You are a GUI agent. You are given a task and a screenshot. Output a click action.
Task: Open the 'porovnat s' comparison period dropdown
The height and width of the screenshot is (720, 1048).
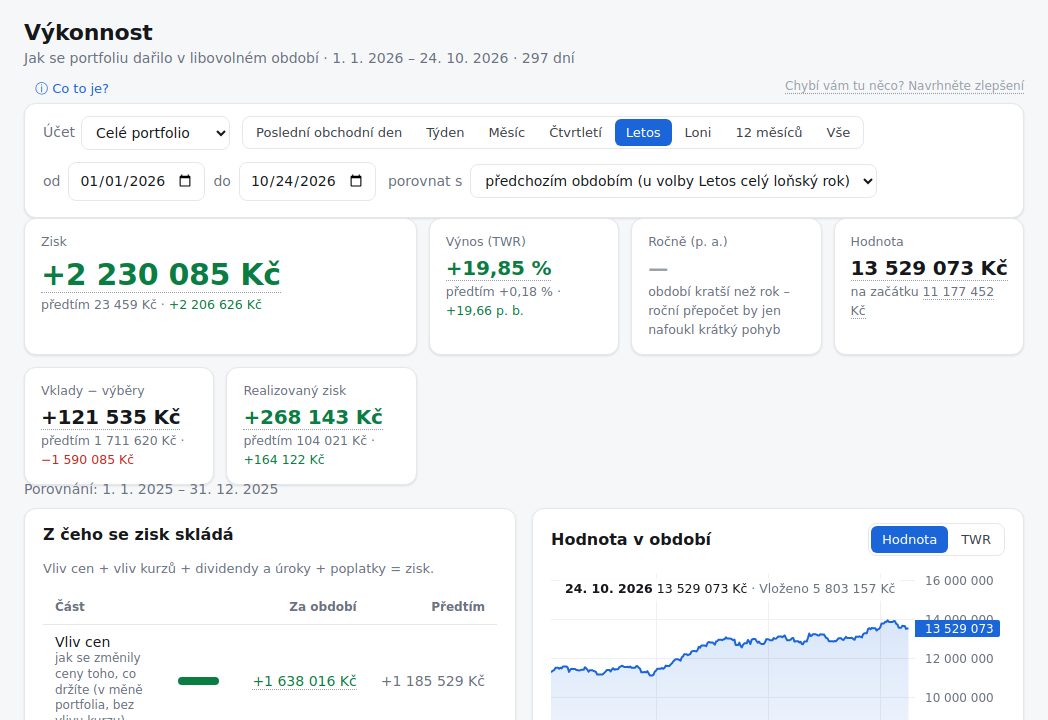(x=674, y=181)
